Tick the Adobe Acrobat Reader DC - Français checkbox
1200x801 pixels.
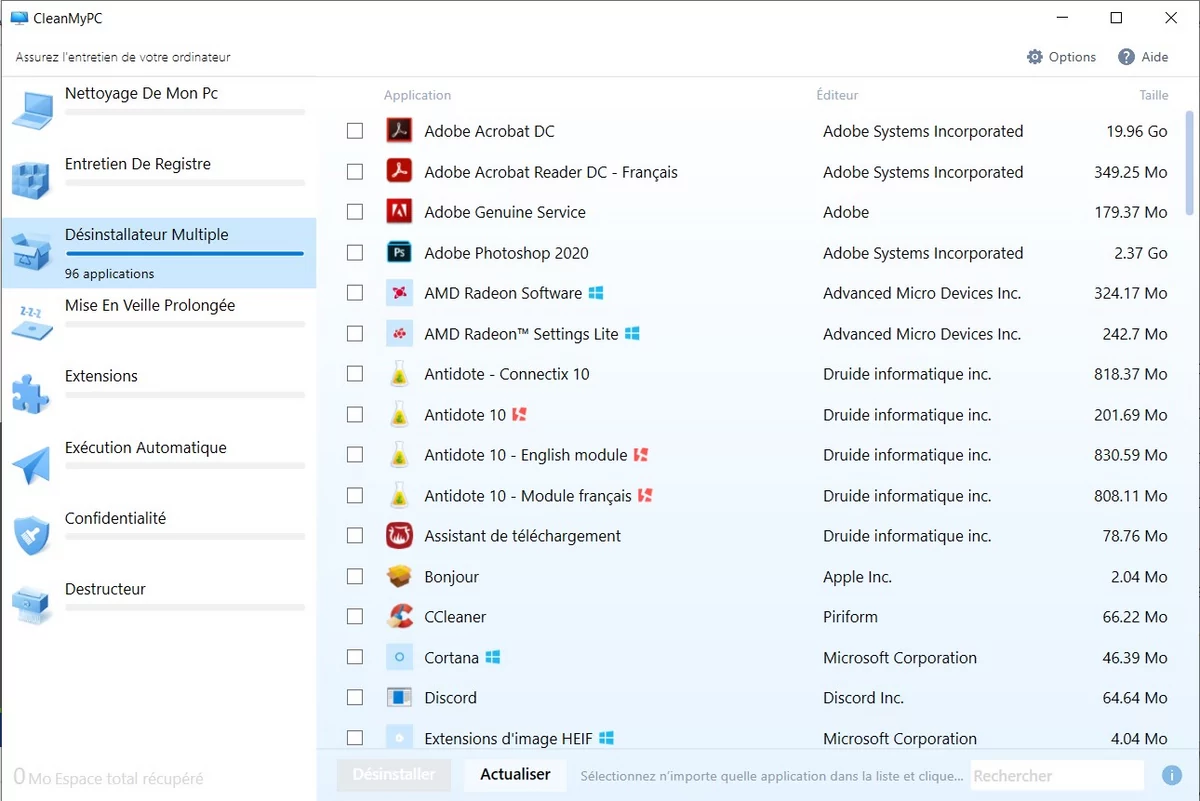point(355,172)
